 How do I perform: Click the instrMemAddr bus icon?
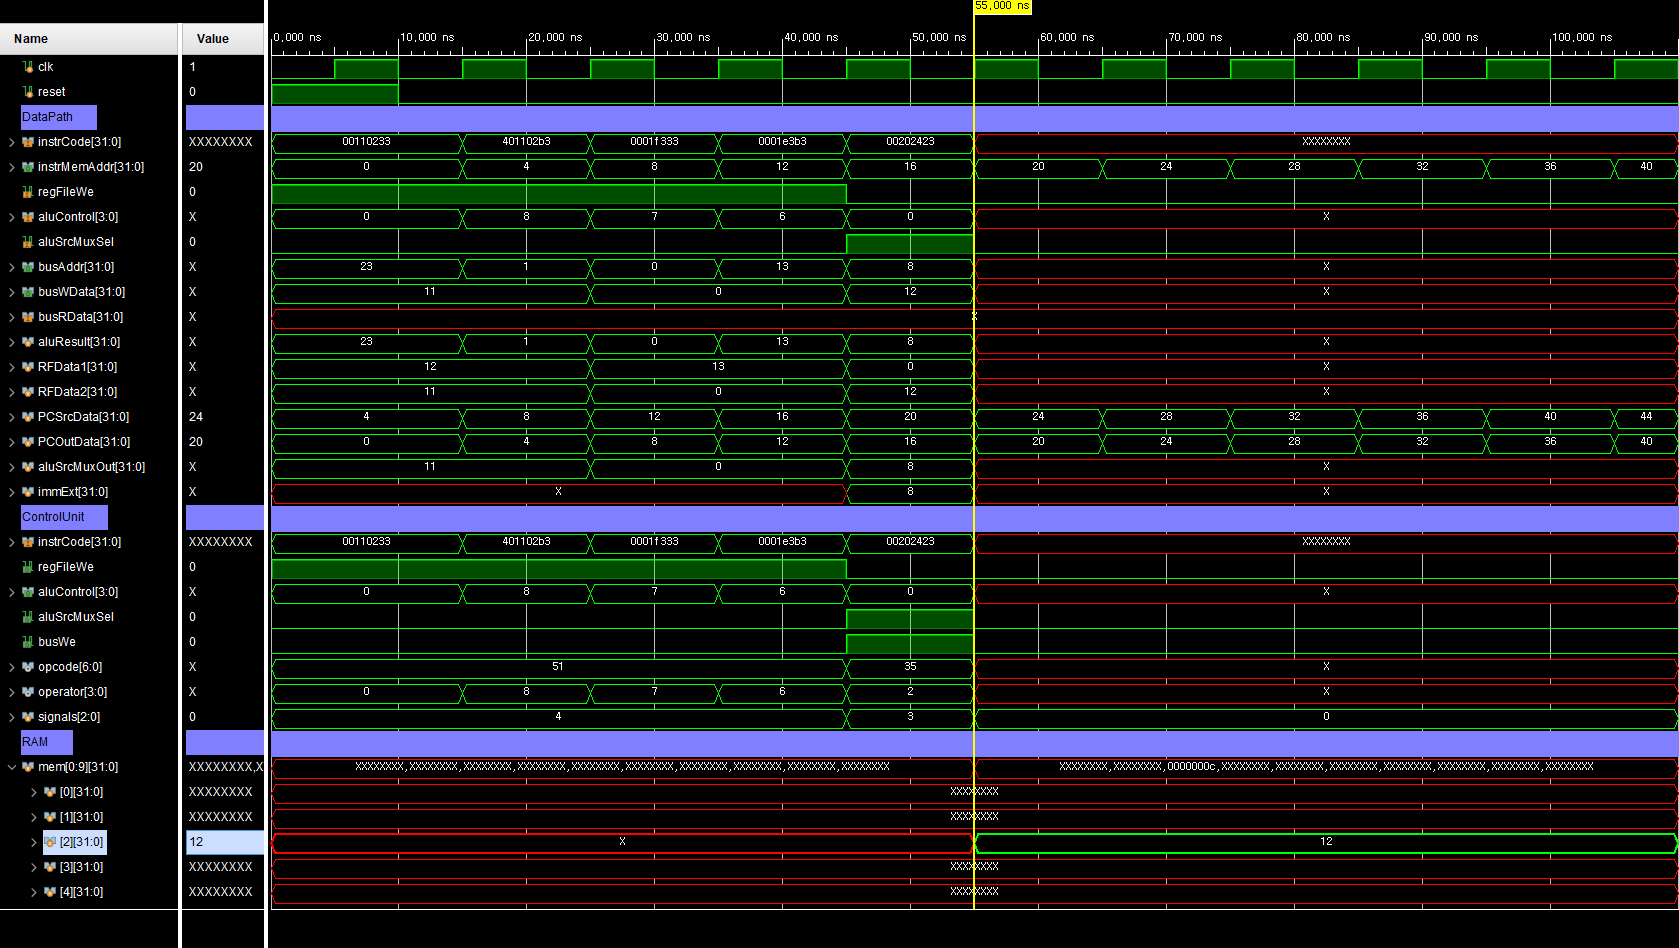pos(28,167)
